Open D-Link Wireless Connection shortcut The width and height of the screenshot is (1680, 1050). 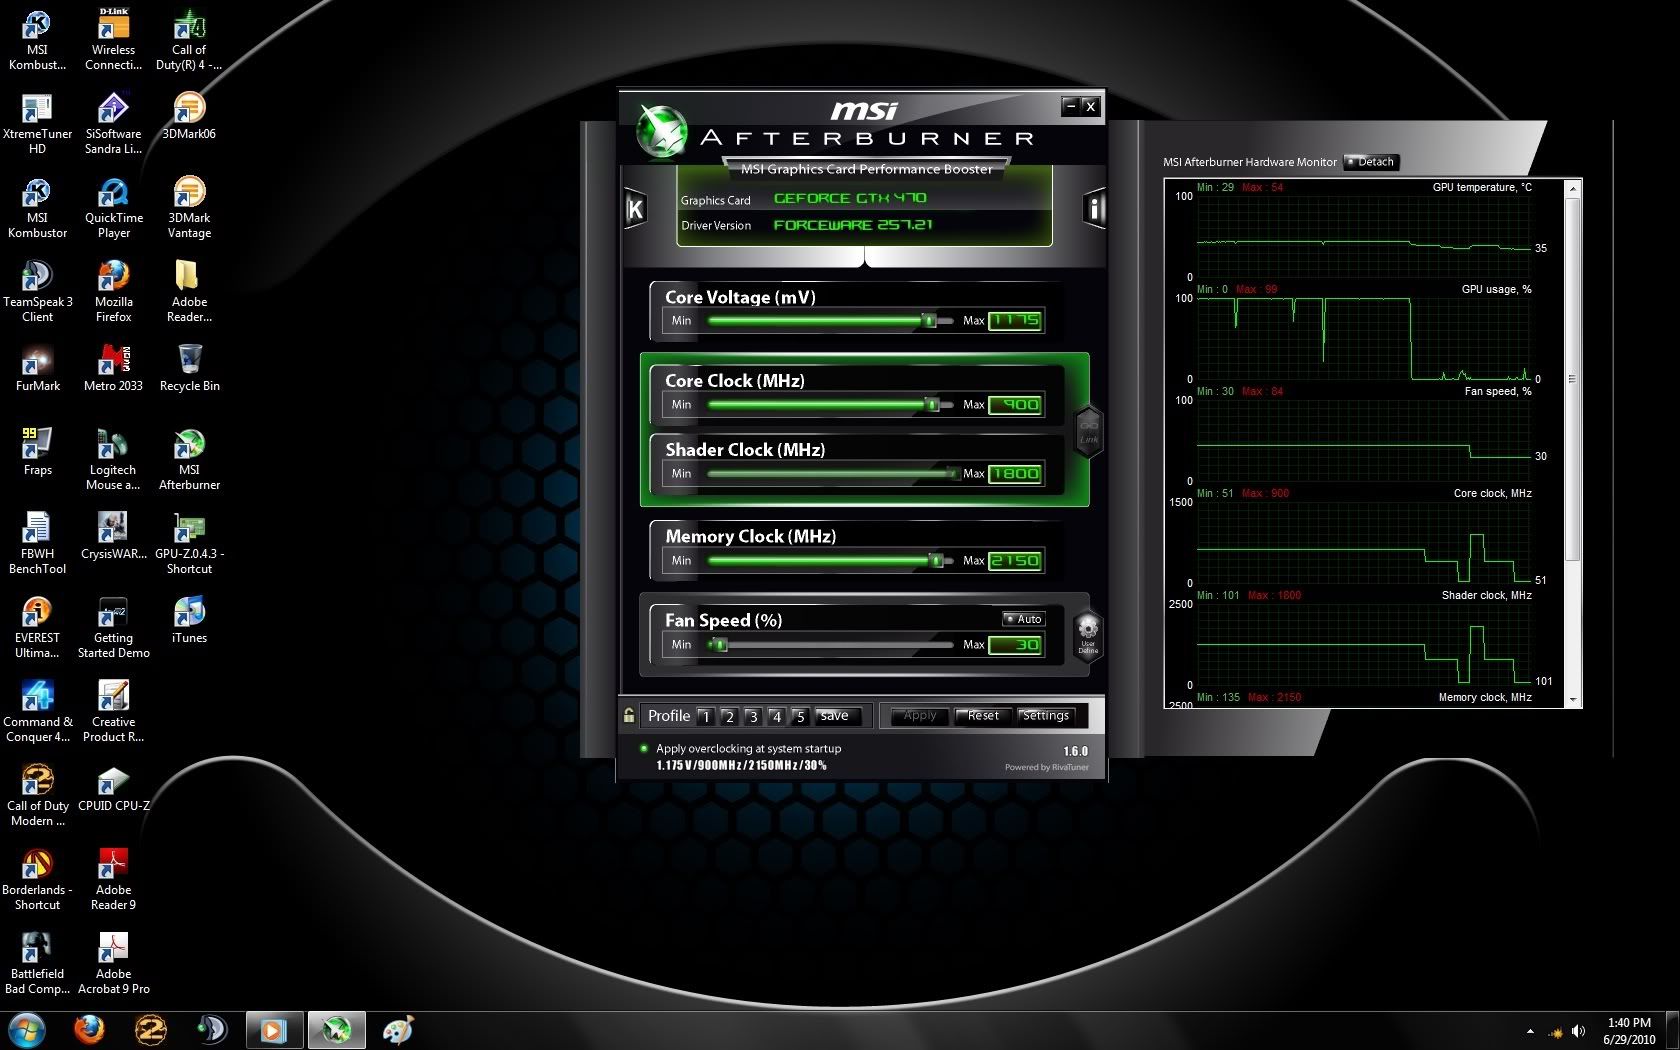[114, 39]
